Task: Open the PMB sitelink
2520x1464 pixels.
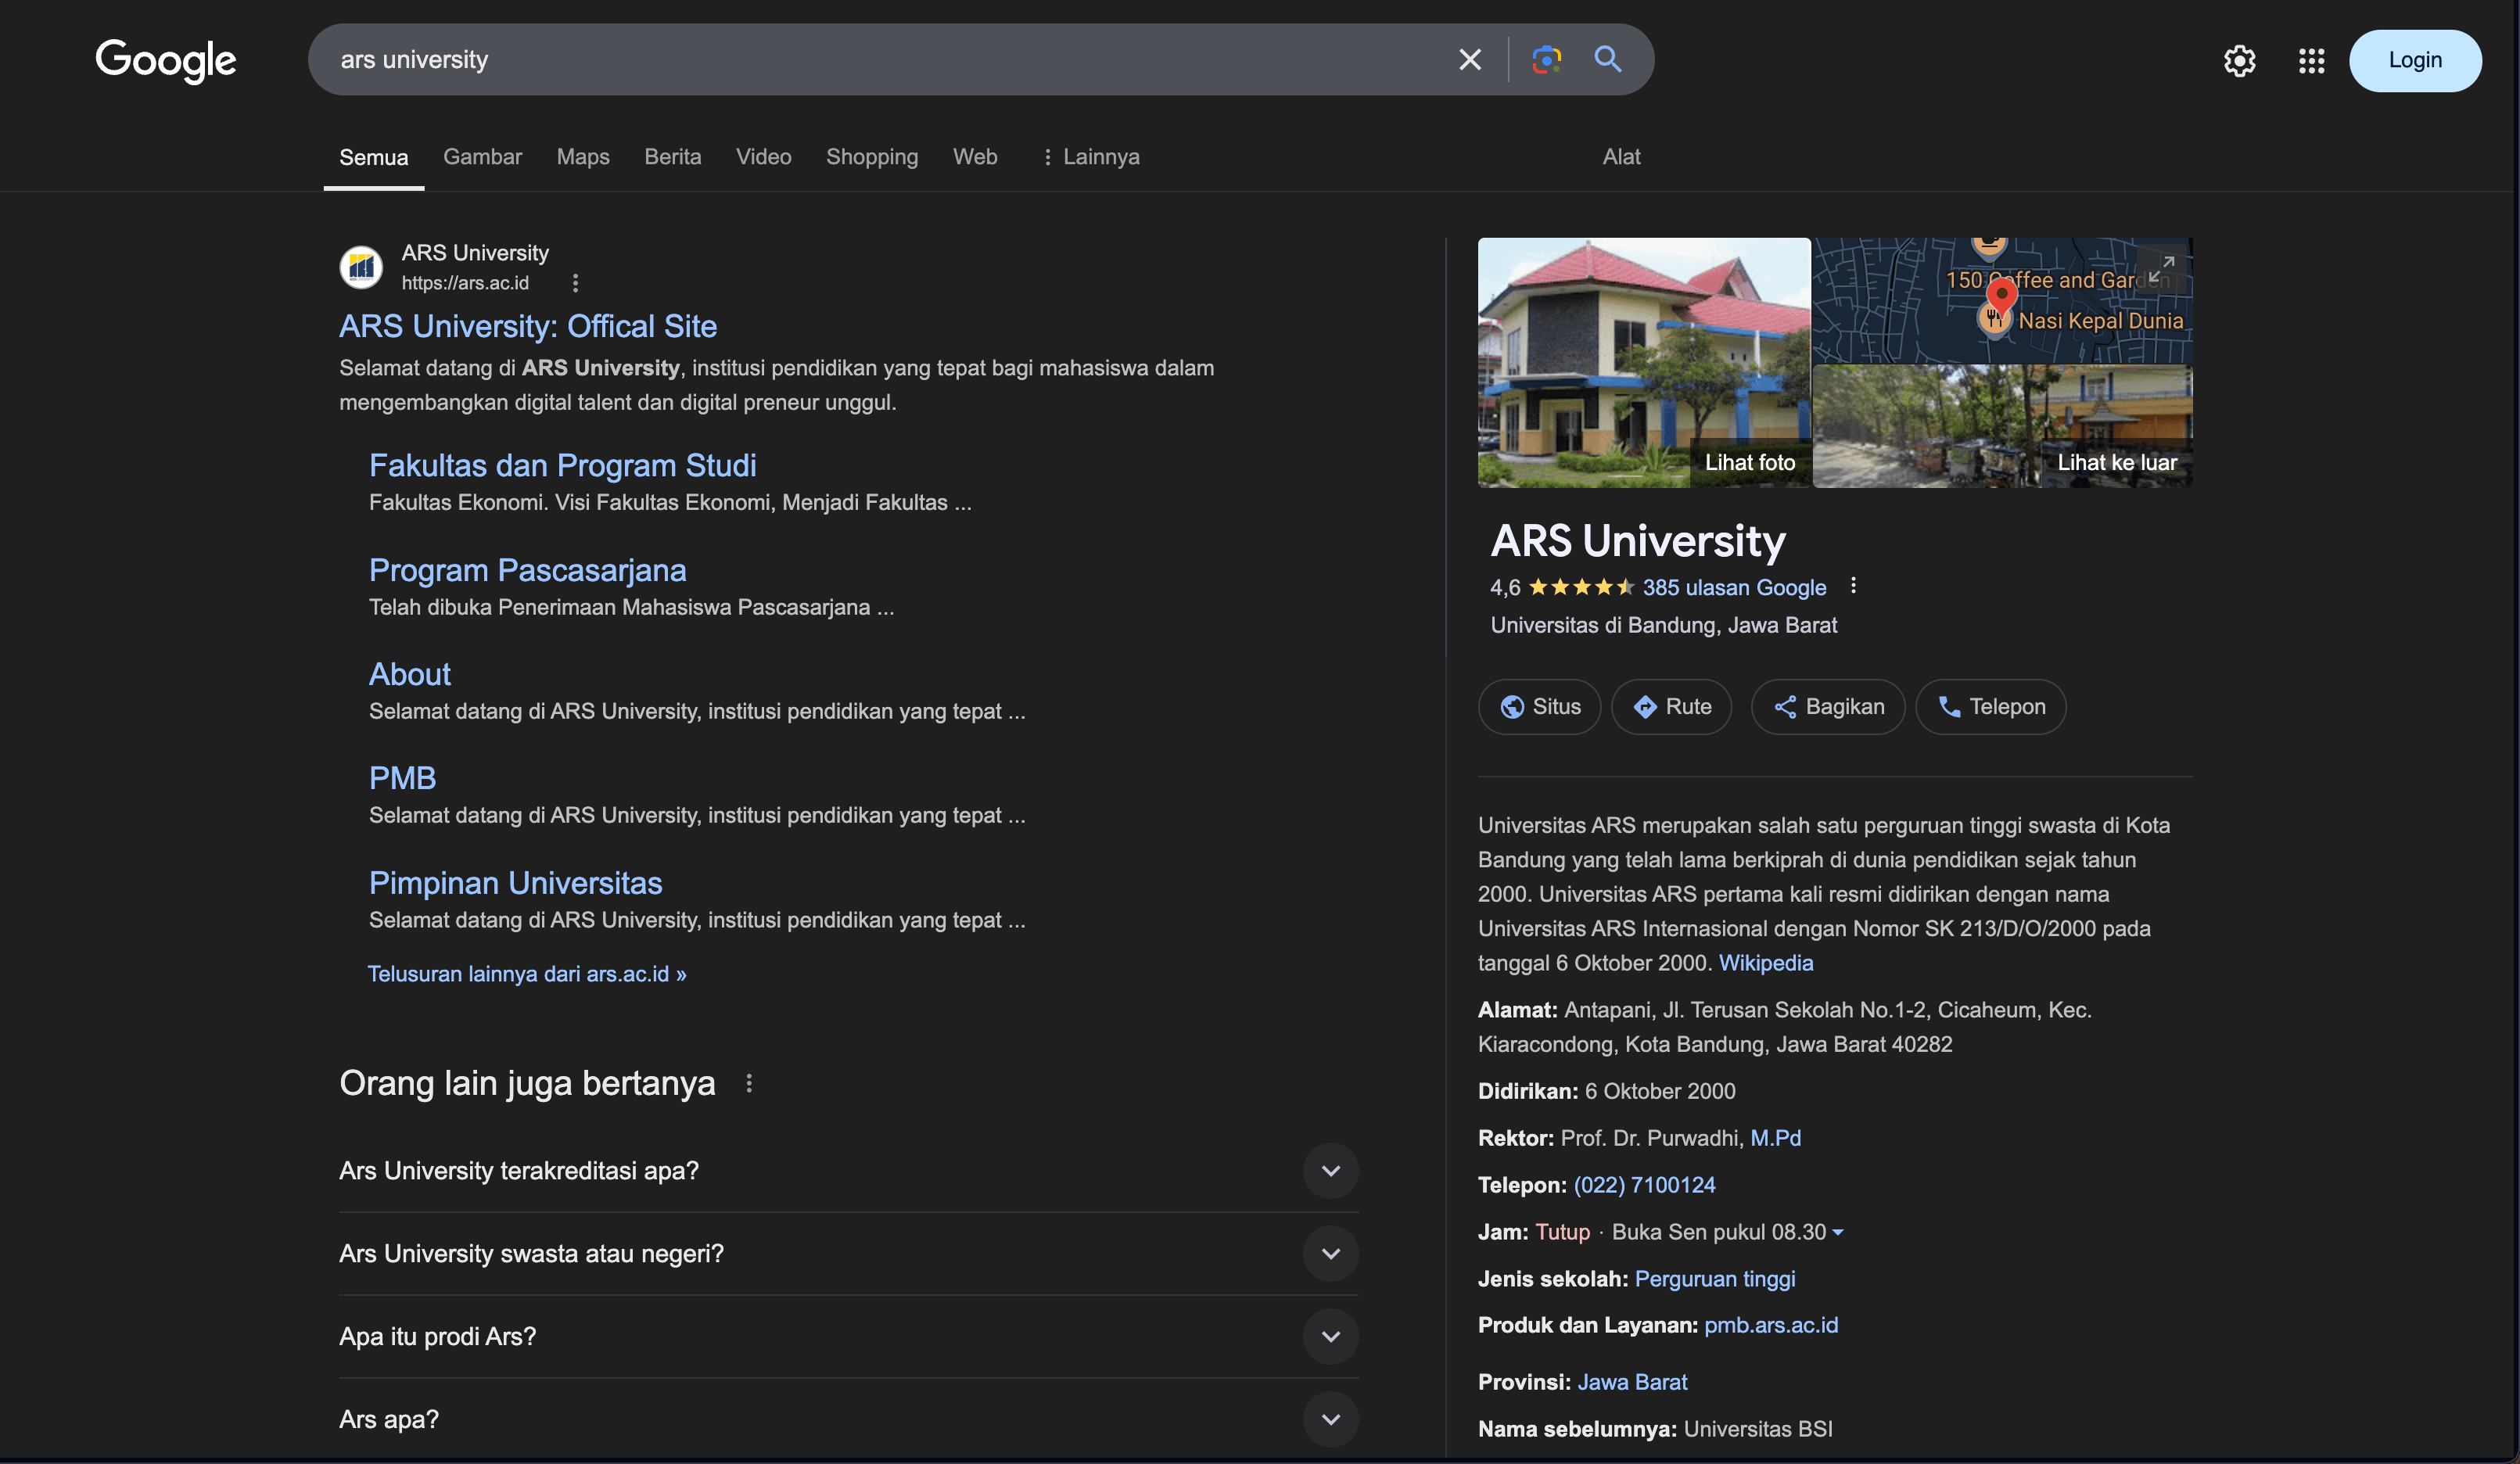Action: point(402,778)
